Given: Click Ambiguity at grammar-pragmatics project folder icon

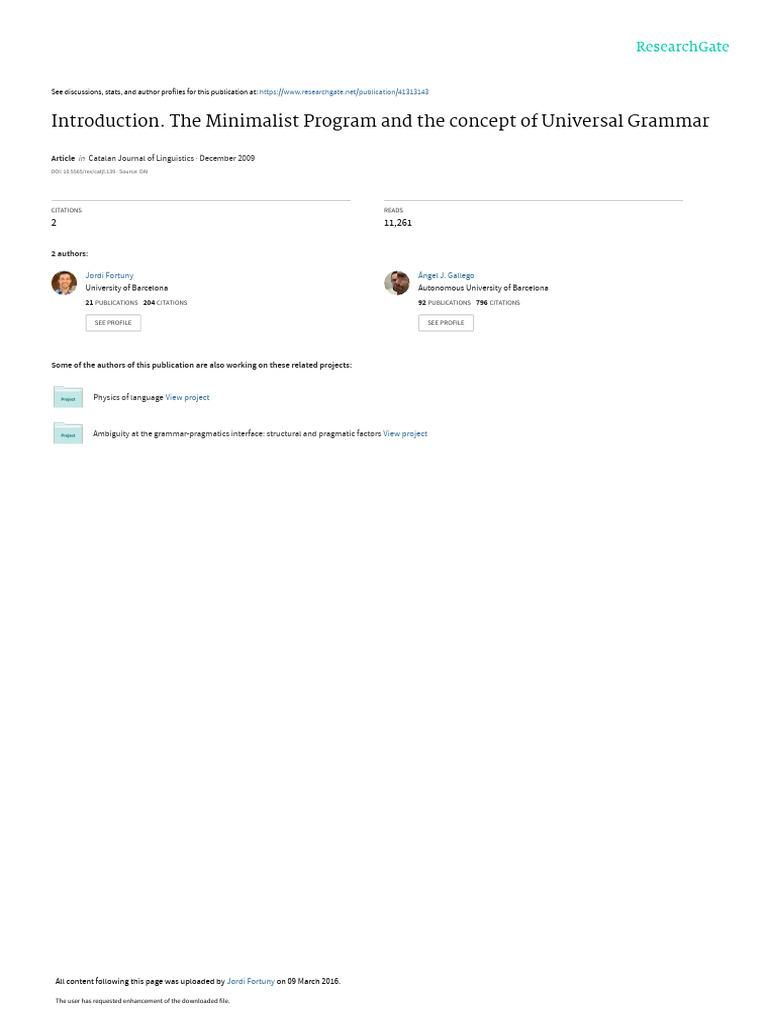Looking at the screenshot, I should point(68,433).
